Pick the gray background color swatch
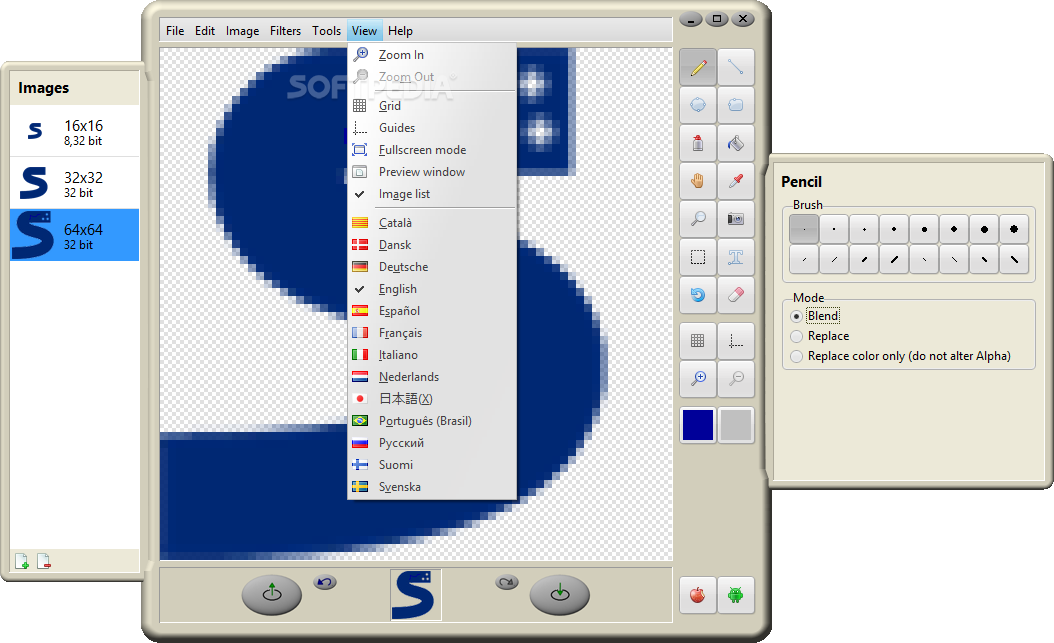This screenshot has height=643, width=1054. 735,425
